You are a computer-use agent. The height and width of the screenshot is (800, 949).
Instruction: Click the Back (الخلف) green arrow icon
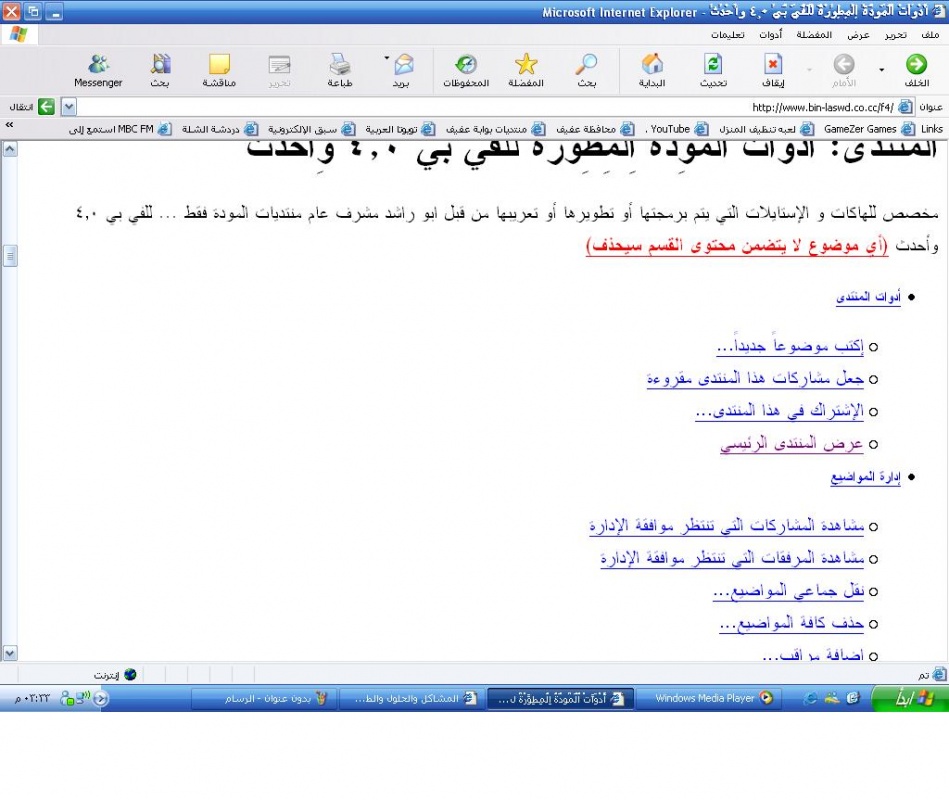point(916,66)
